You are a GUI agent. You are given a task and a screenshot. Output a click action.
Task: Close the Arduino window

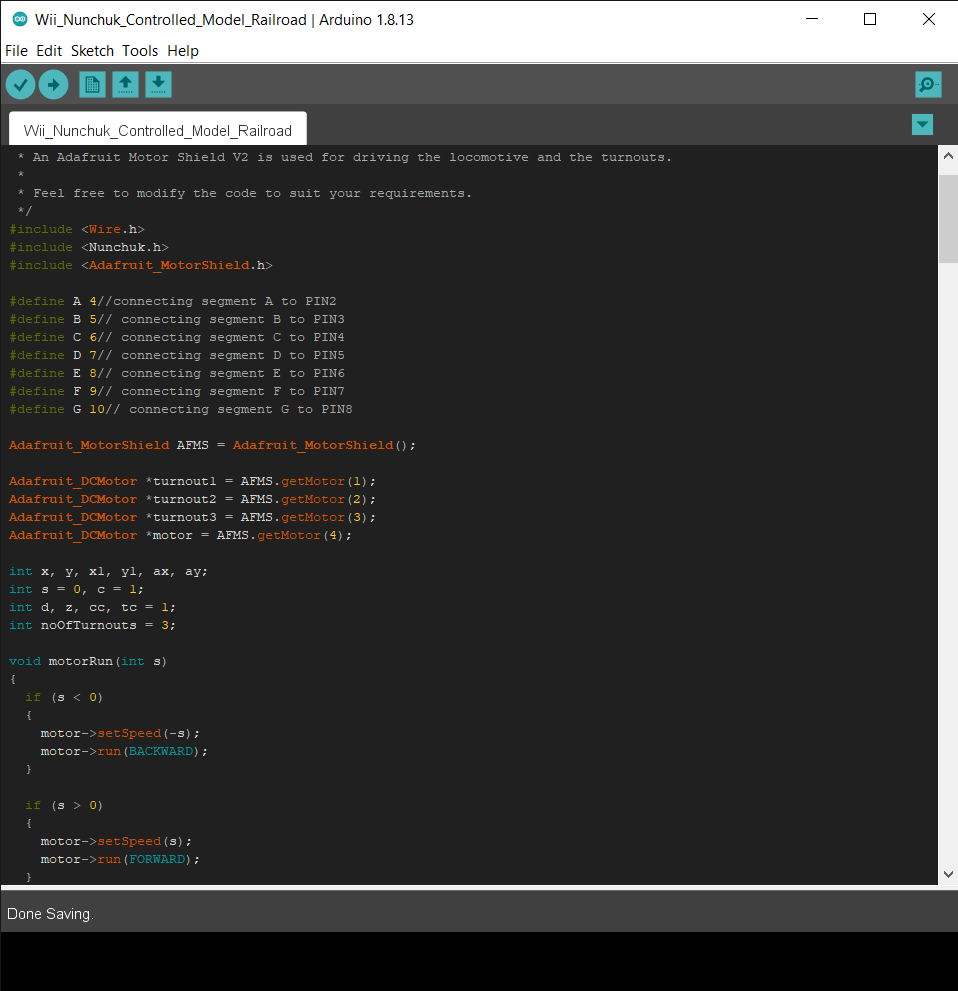(x=928, y=19)
